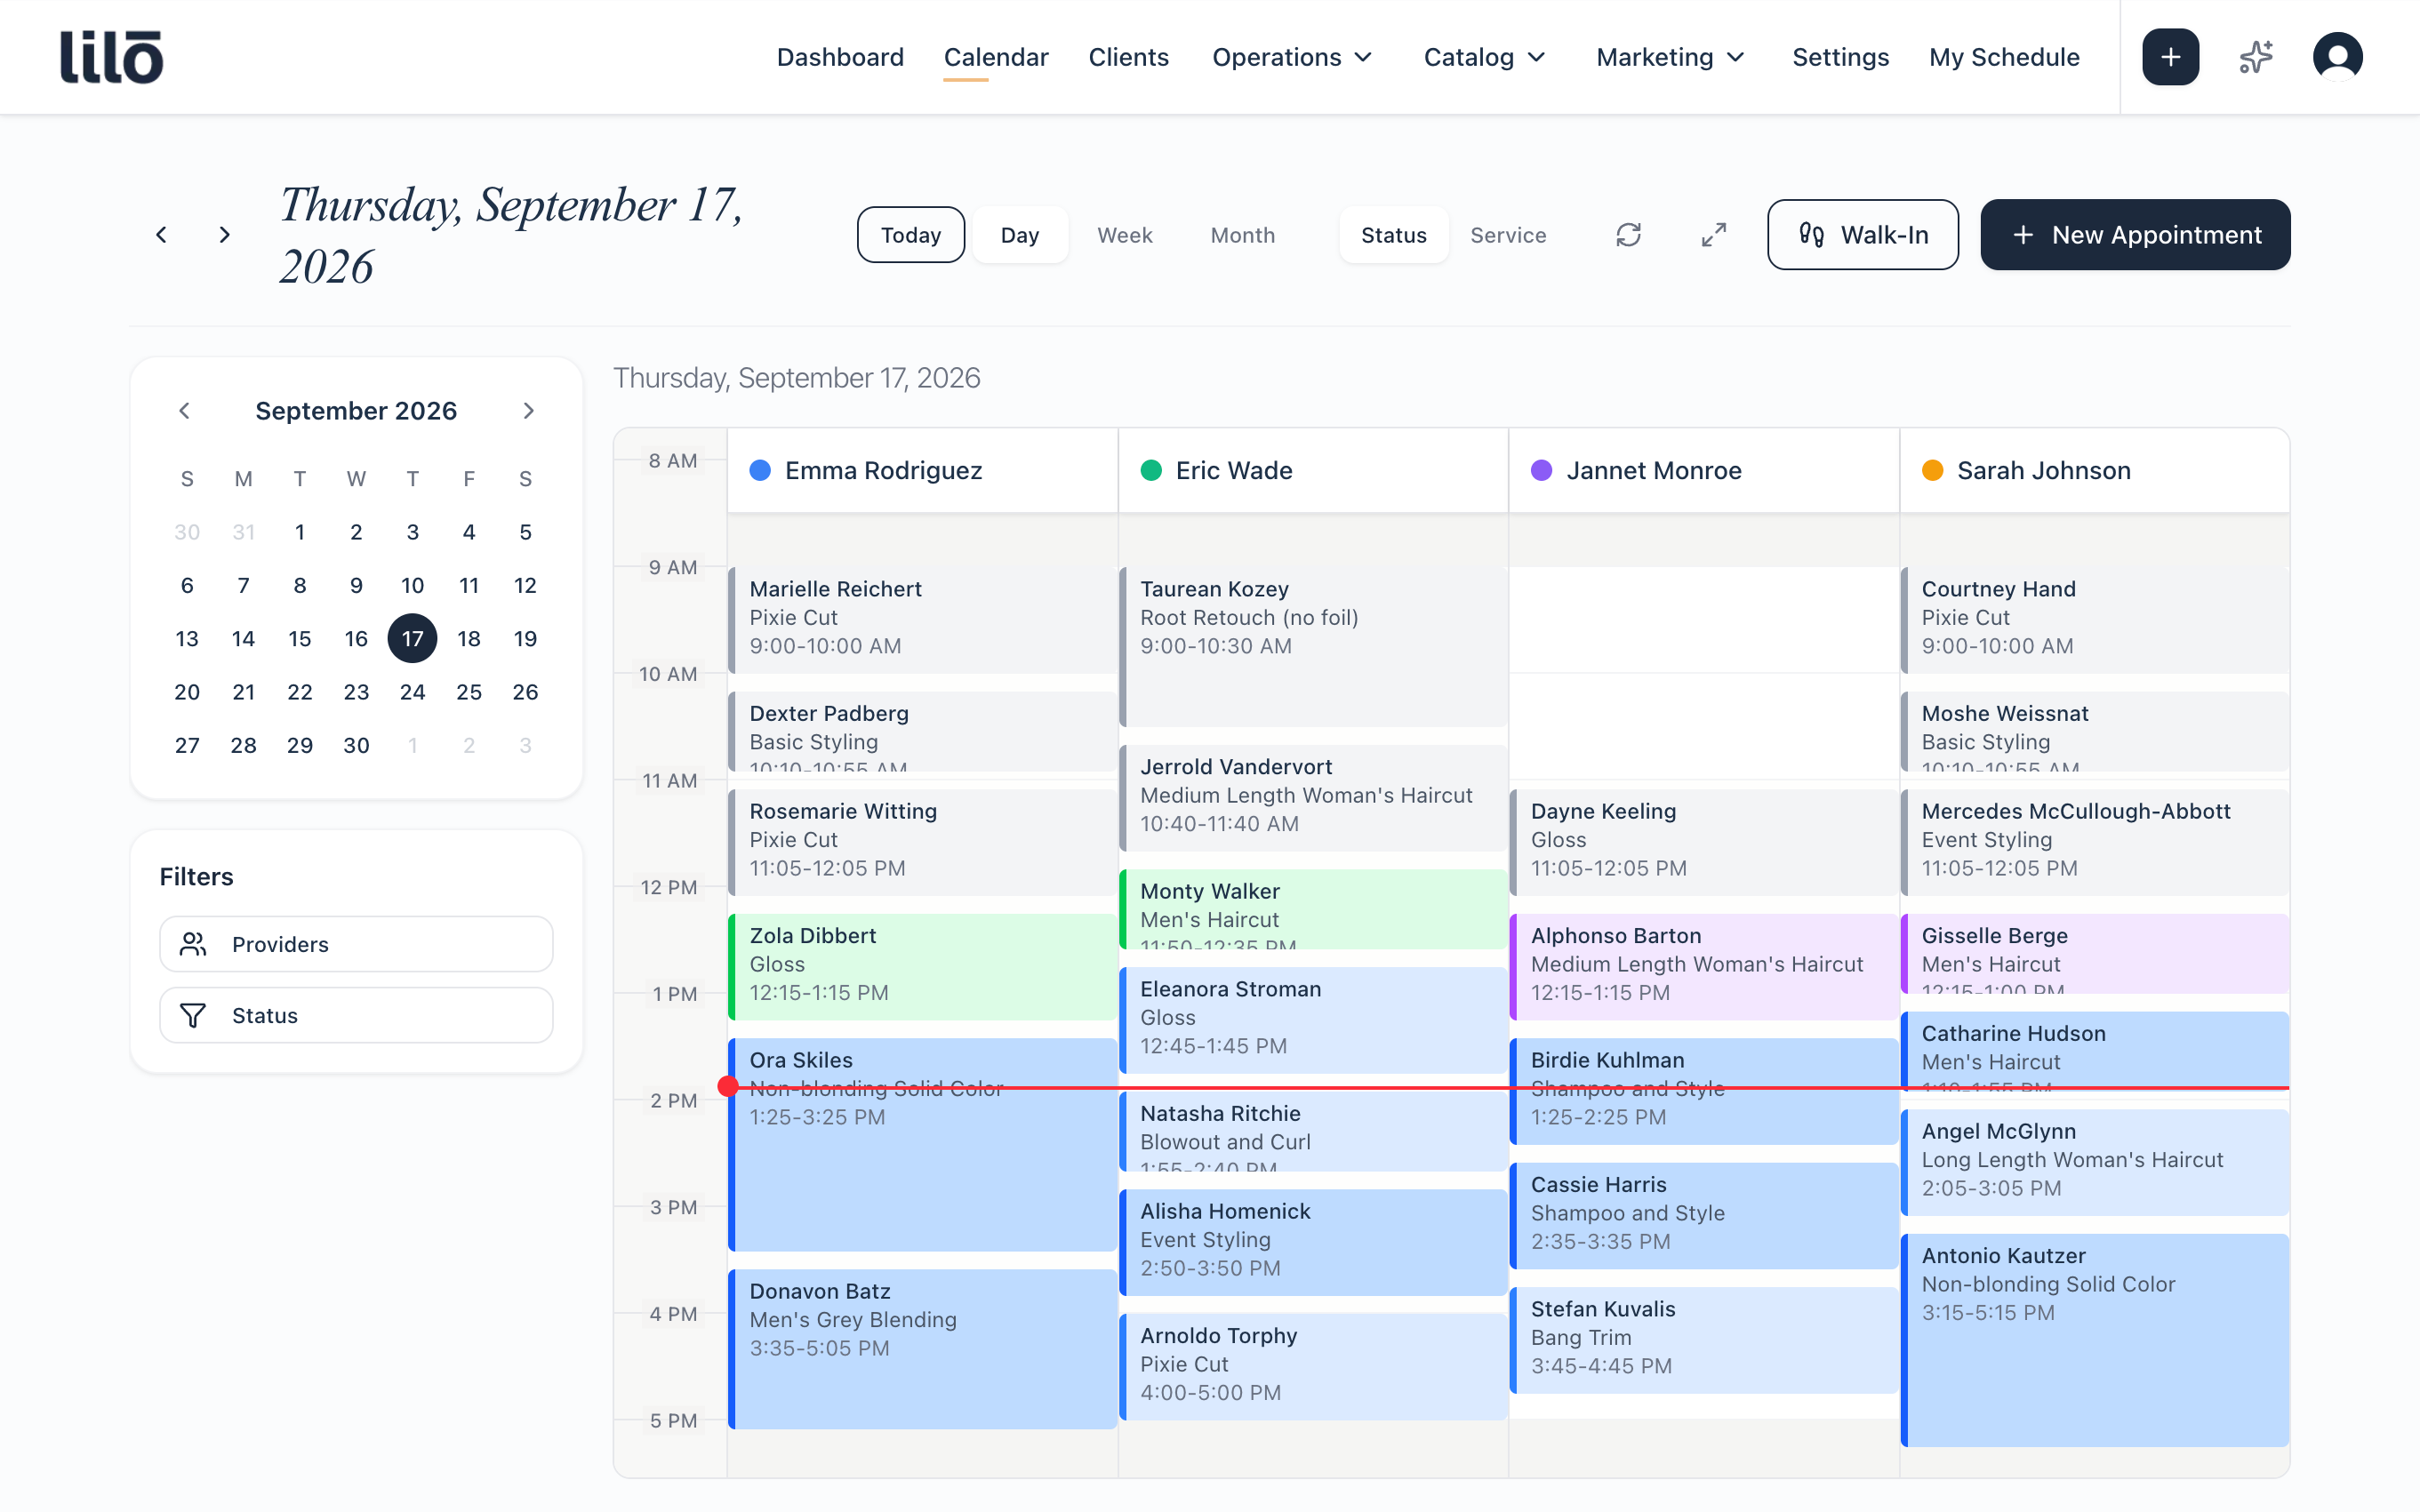Go to next day arrow beside date heading
This screenshot has width=2420, height=1512.
pyautogui.click(x=224, y=235)
